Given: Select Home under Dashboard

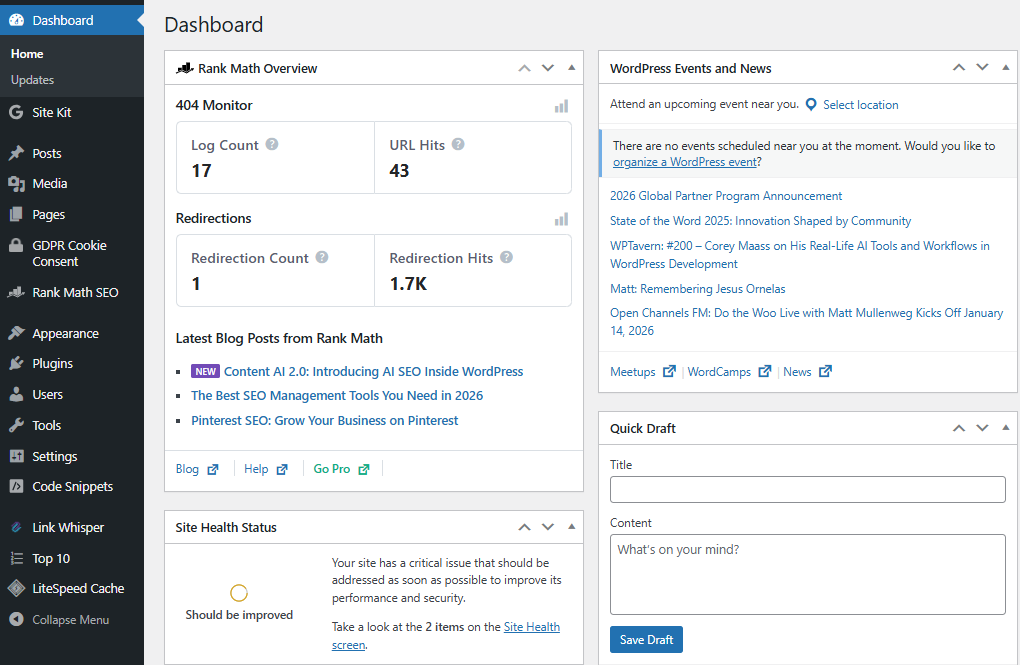Looking at the screenshot, I should click(27, 53).
